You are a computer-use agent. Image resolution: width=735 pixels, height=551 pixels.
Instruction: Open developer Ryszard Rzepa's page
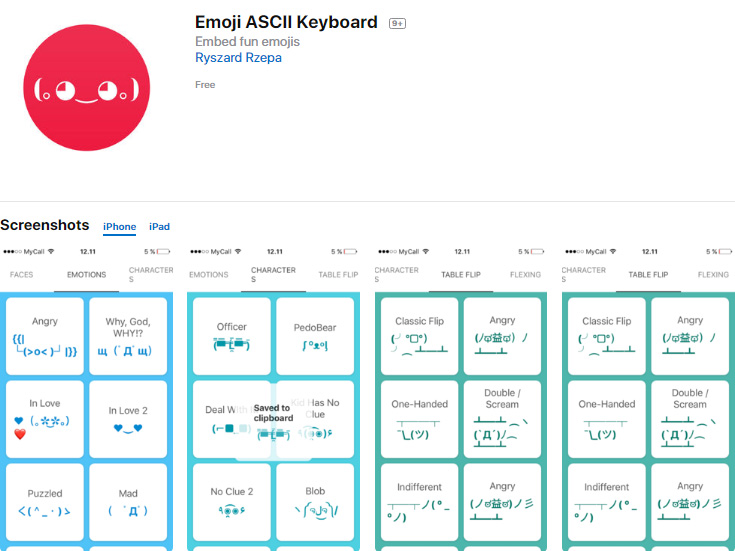238,58
